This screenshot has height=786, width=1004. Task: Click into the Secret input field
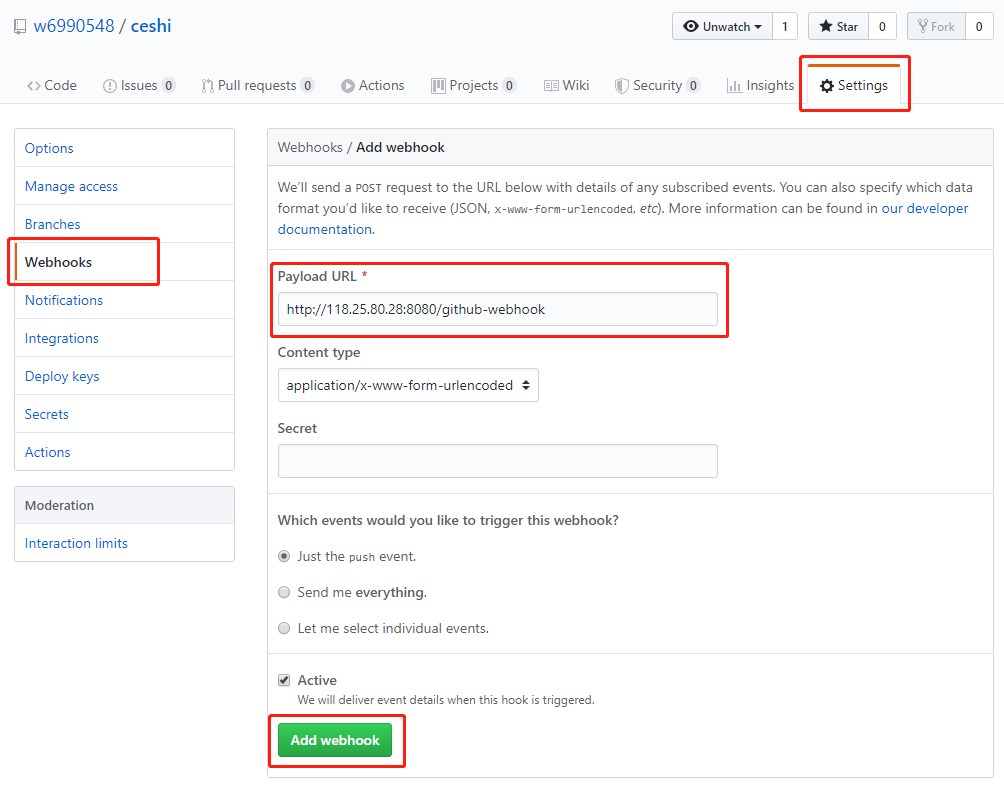click(x=497, y=461)
